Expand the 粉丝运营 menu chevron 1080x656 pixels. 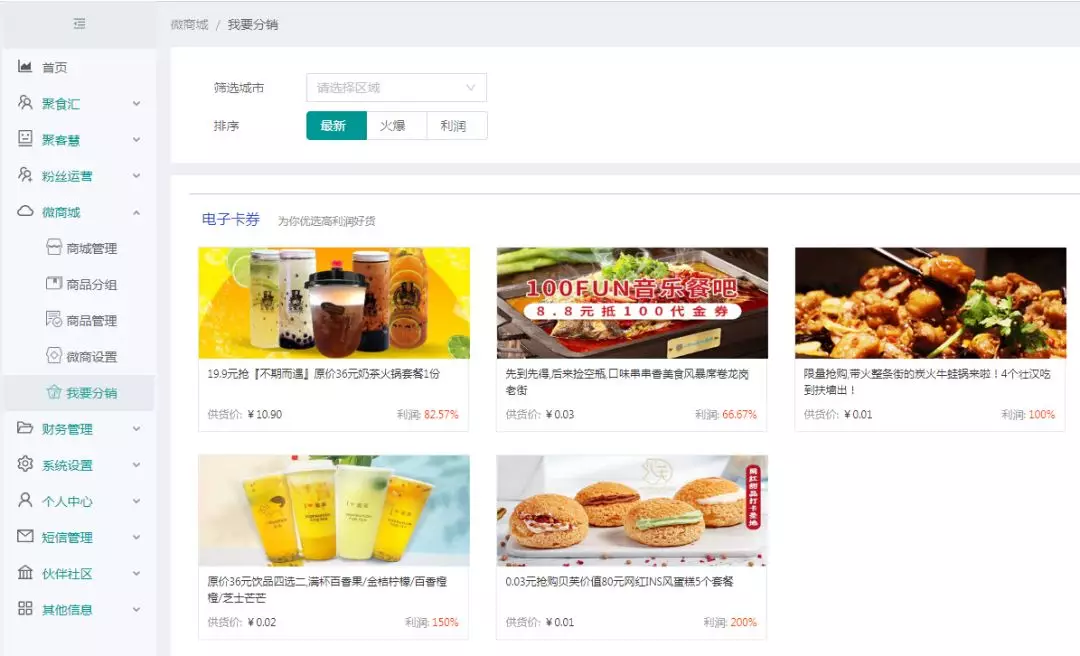(137, 176)
